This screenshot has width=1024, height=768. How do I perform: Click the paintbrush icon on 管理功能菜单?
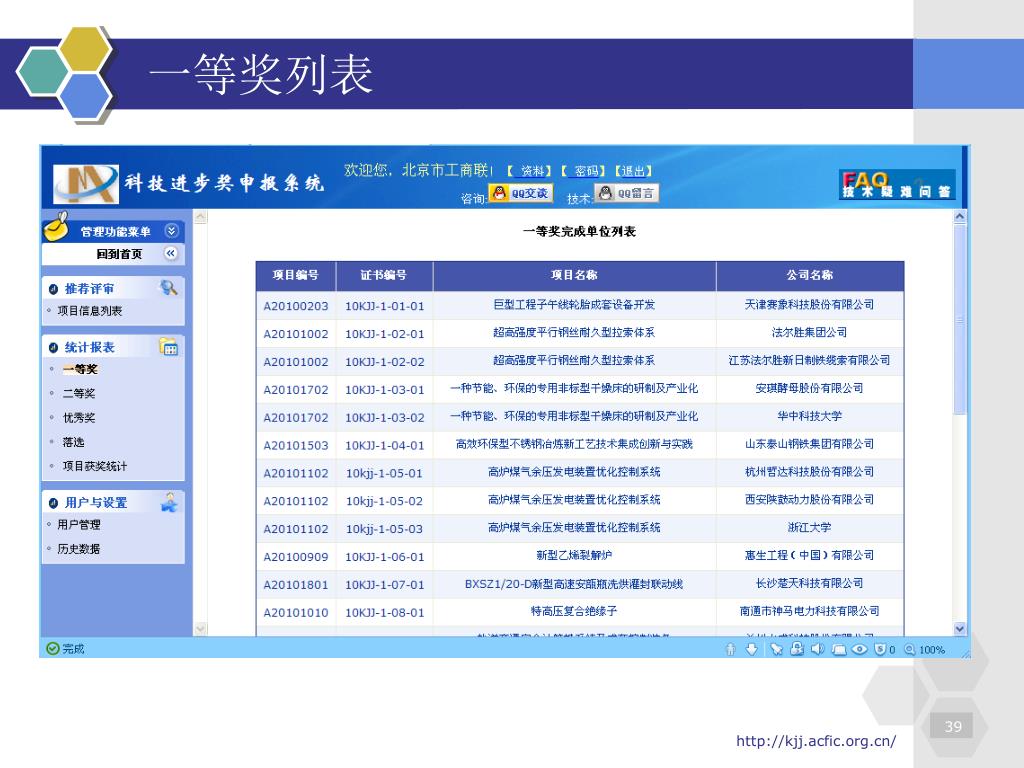click(57, 226)
